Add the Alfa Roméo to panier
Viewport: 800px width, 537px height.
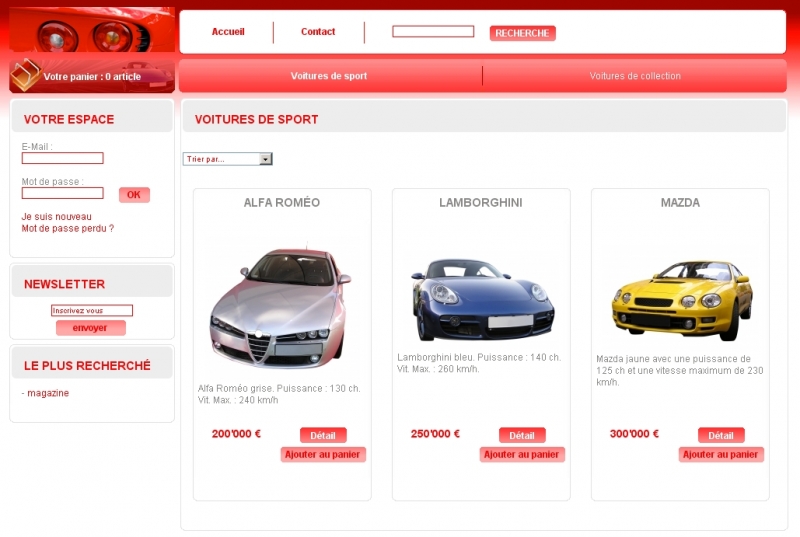click(x=323, y=454)
